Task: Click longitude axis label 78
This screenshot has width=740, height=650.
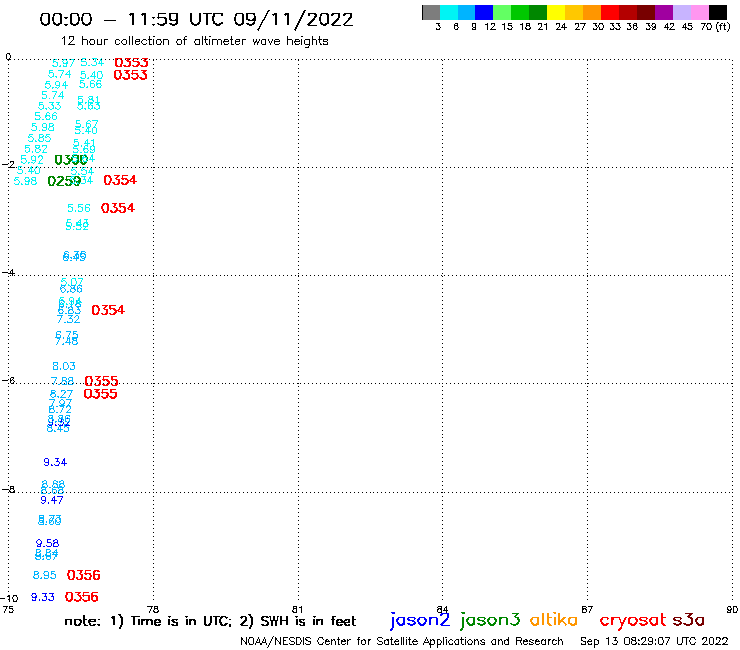Action: point(153,609)
